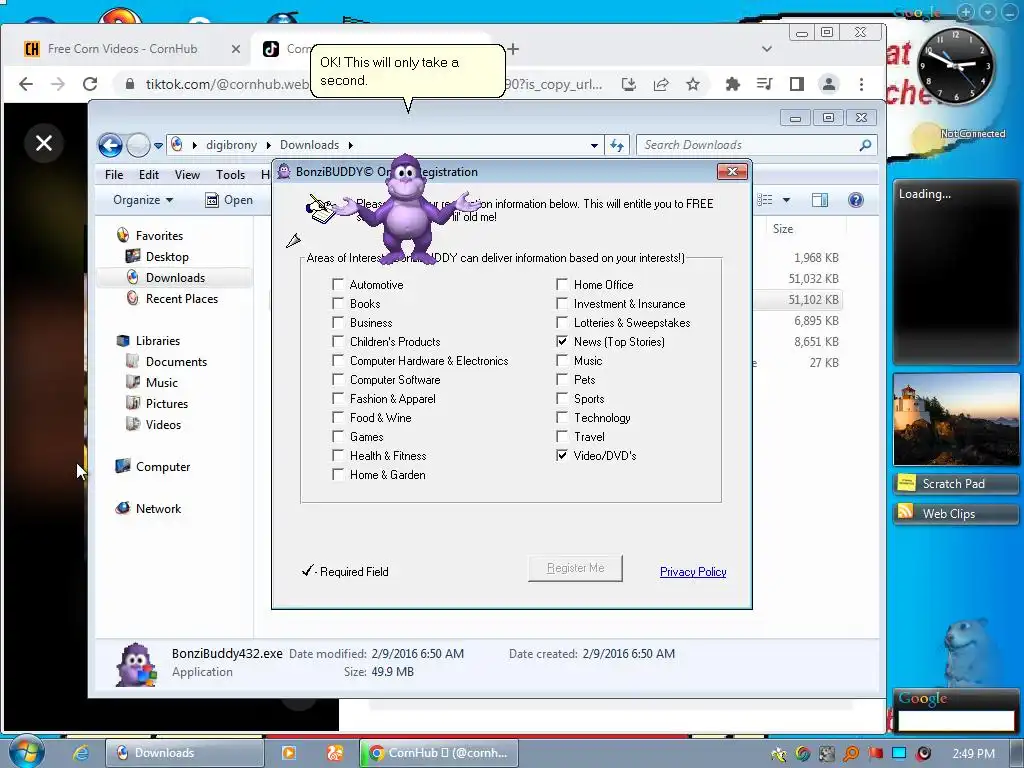Open the Edit menu in Explorer

pyautogui.click(x=149, y=174)
